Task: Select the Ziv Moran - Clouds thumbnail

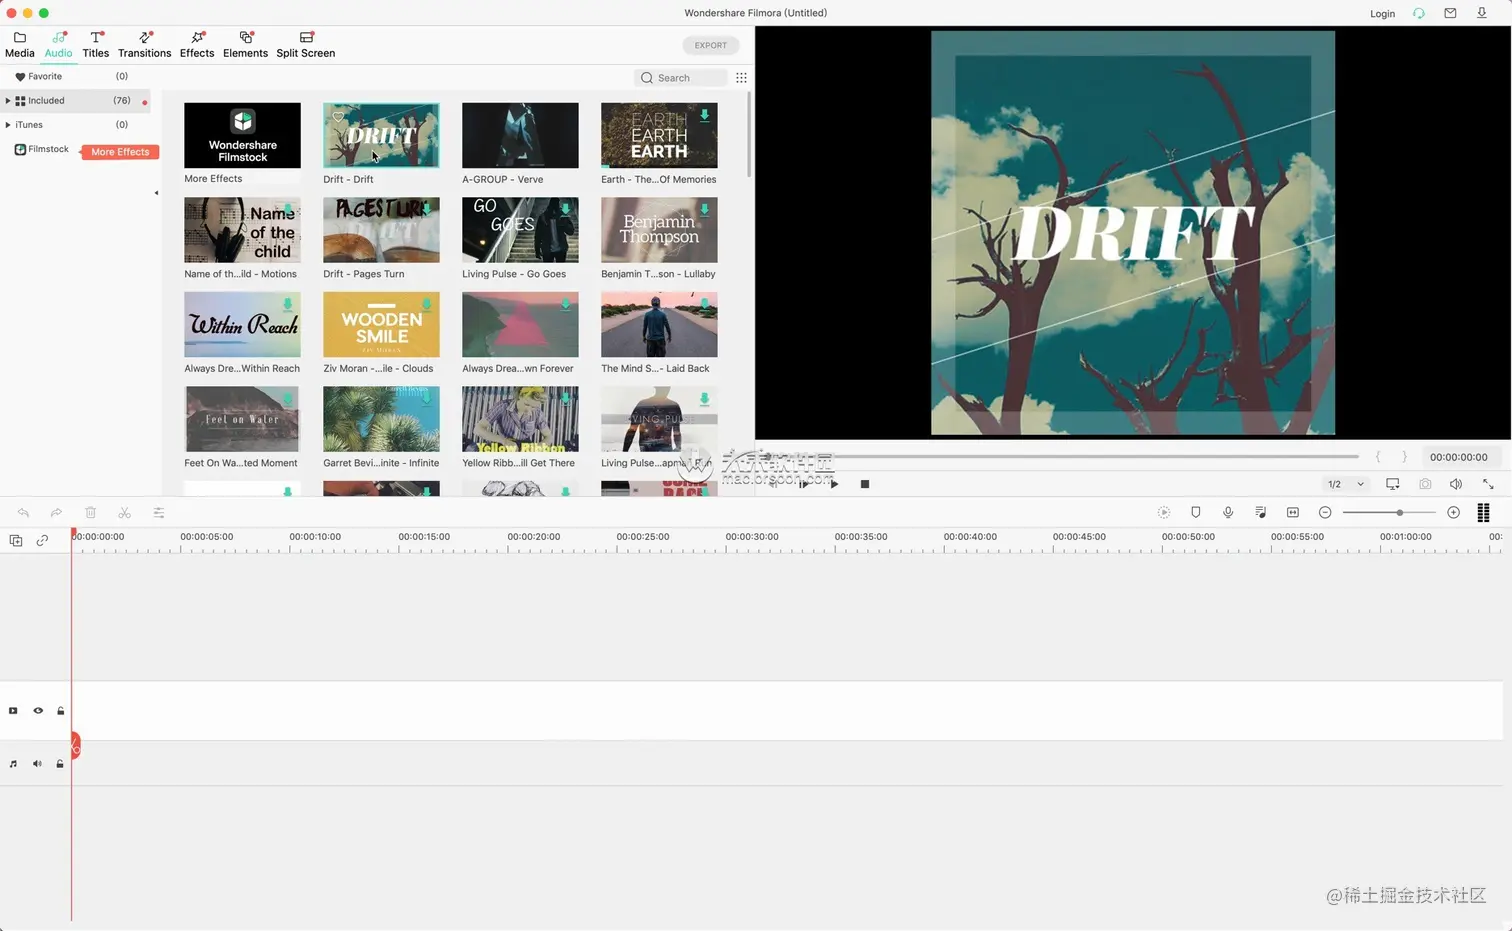Action: (381, 324)
